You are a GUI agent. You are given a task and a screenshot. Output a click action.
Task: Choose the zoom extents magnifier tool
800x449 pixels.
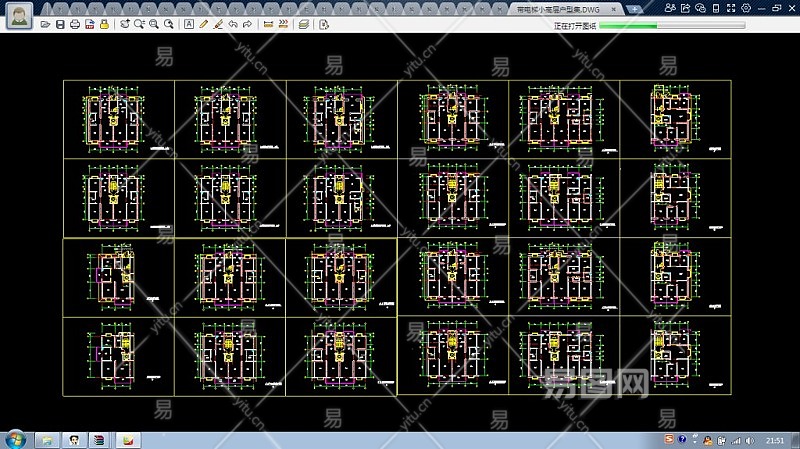coord(154,24)
